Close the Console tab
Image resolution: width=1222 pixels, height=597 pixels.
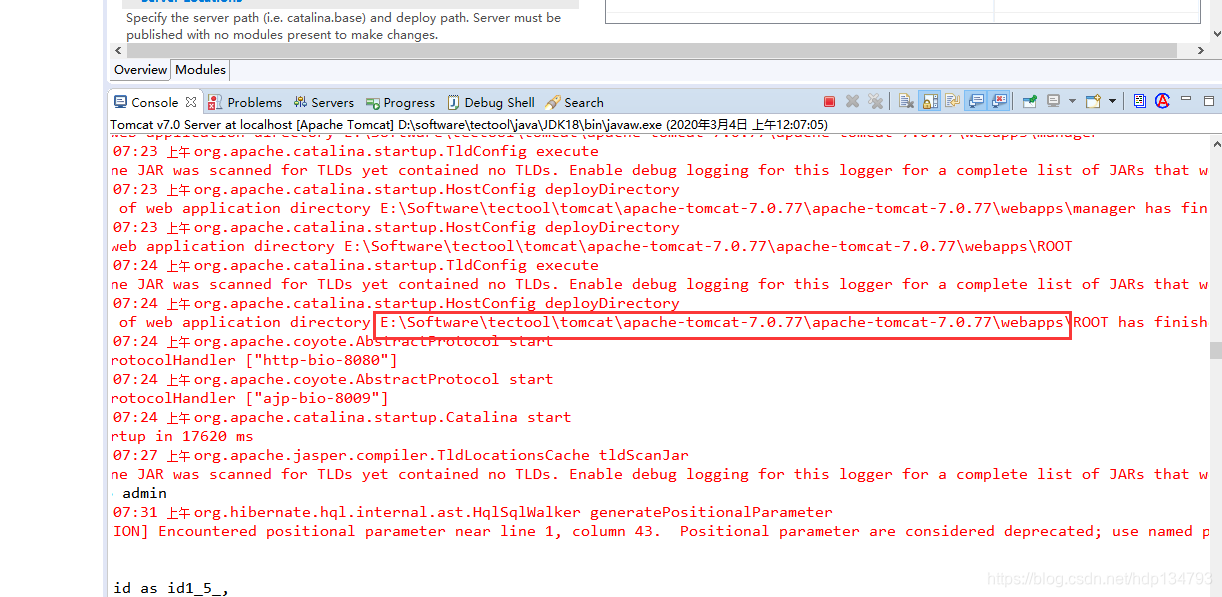[191, 102]
